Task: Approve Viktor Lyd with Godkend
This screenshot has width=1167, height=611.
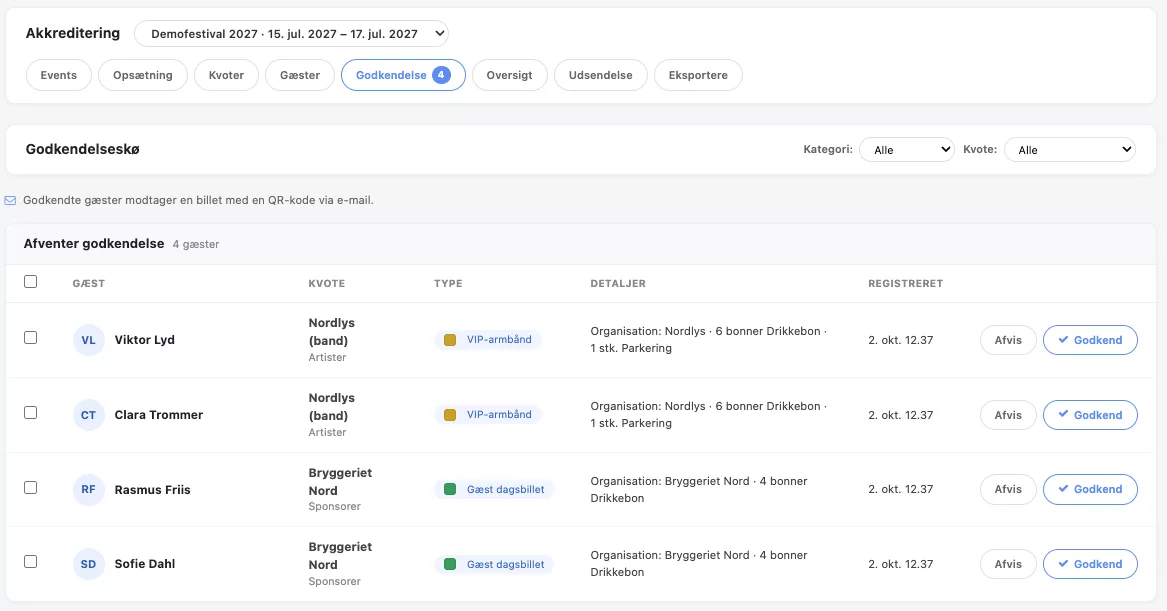Action: [x=1090, y=340]
